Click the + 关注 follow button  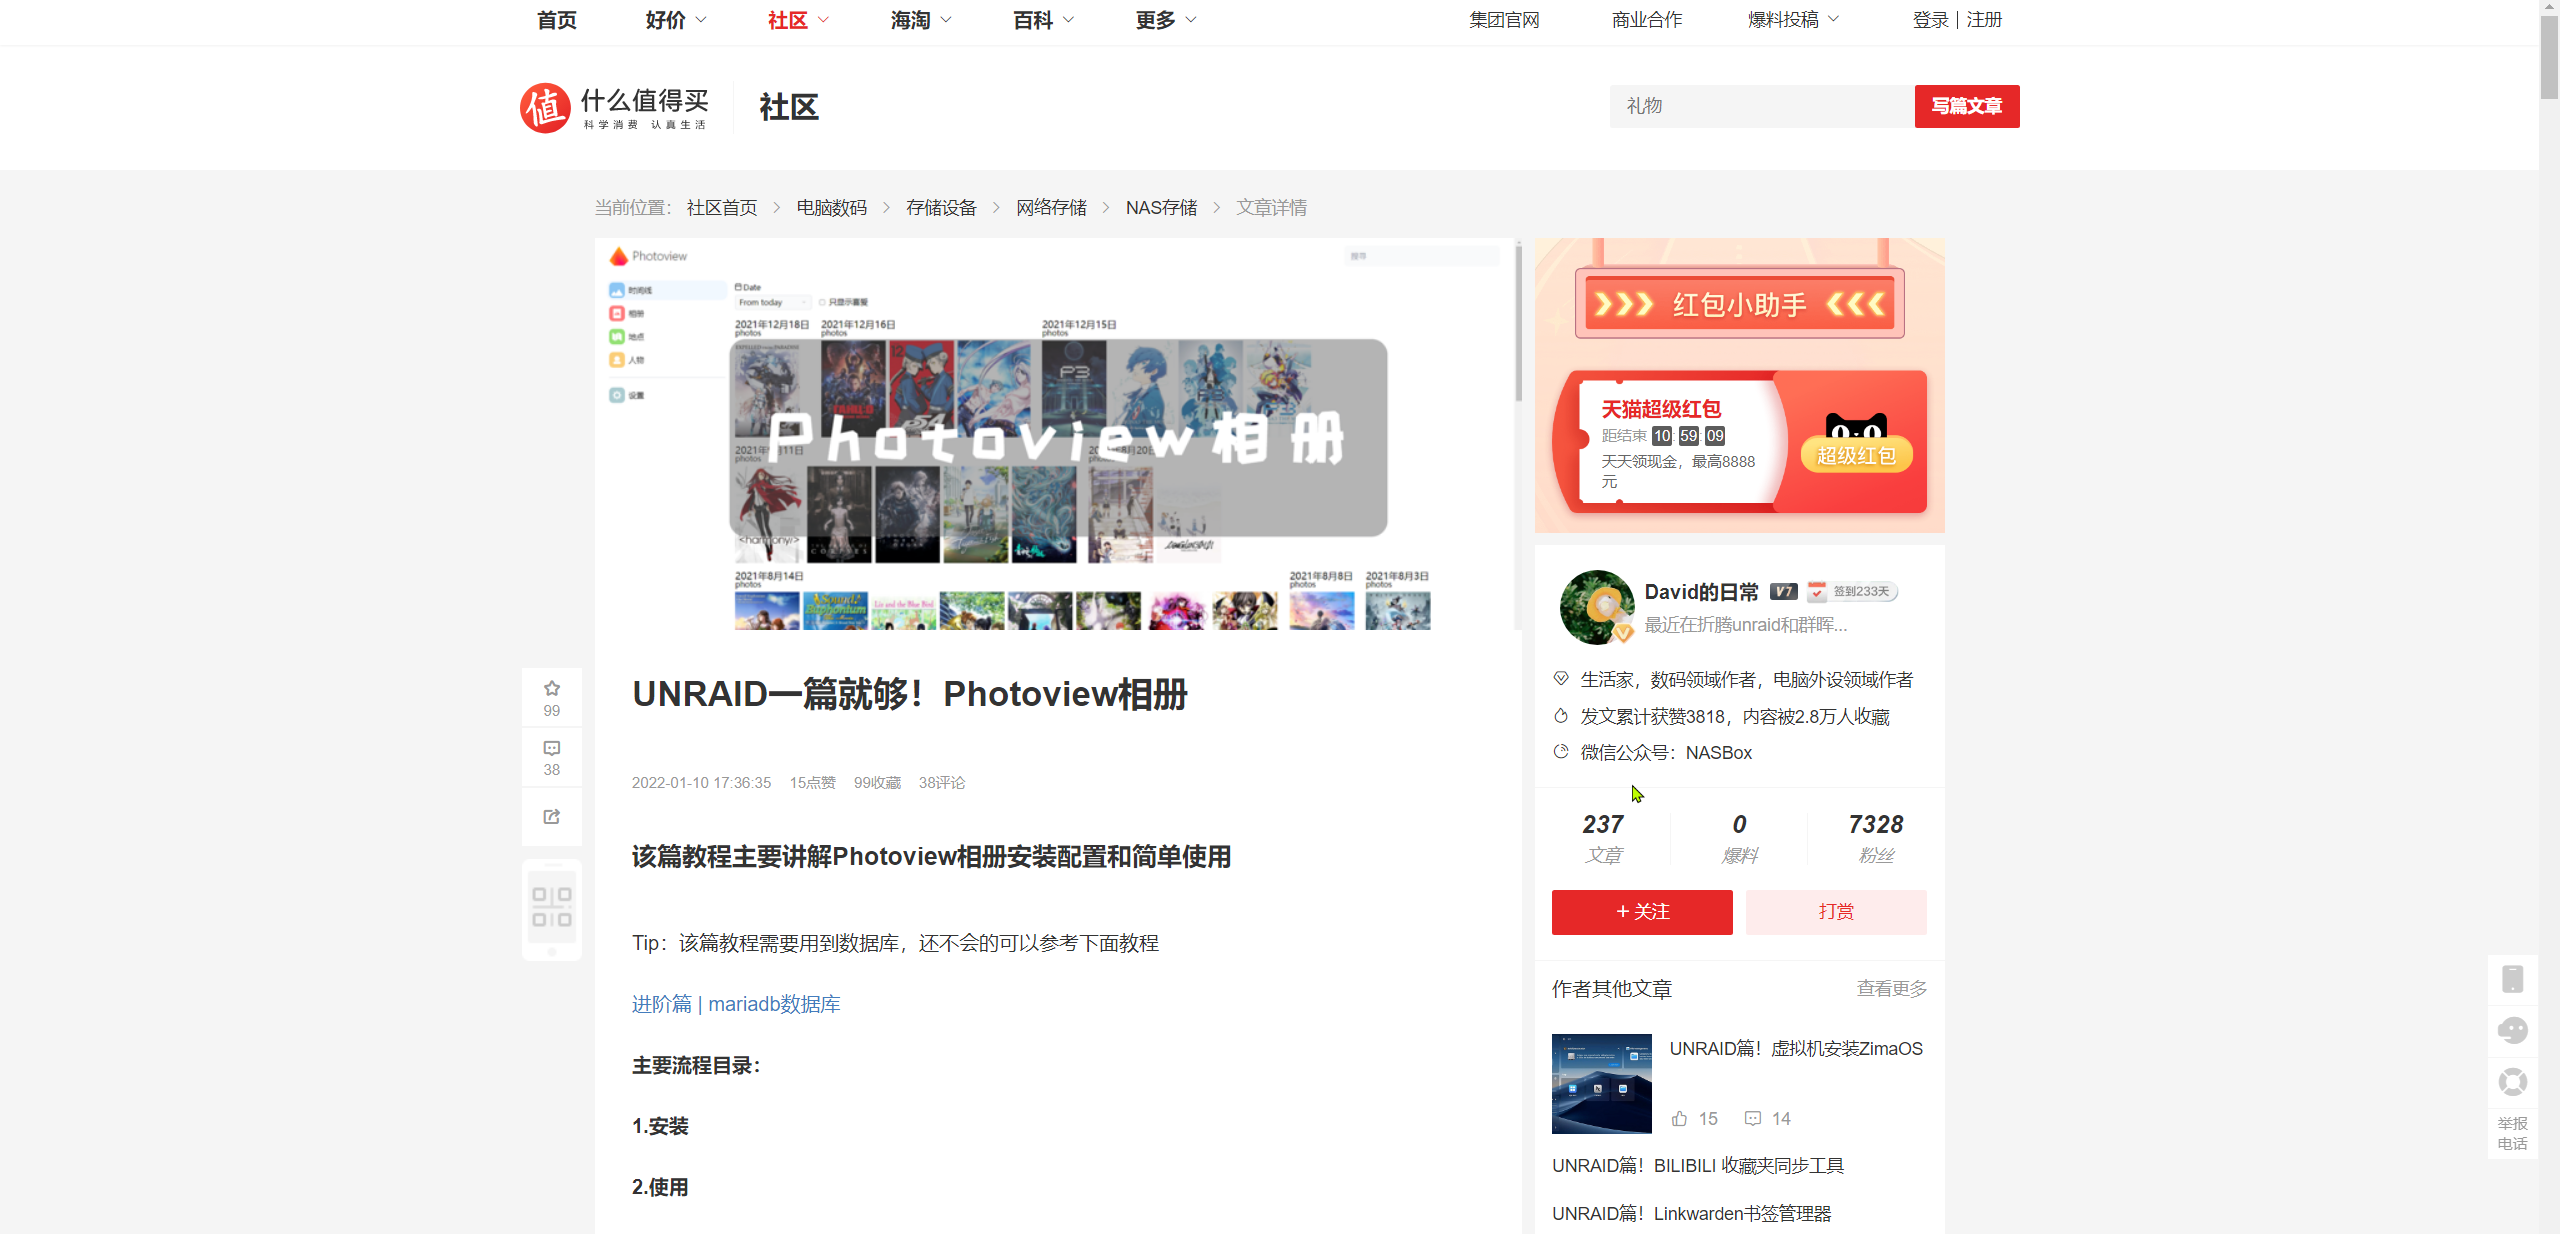[x=1642, y=912]
